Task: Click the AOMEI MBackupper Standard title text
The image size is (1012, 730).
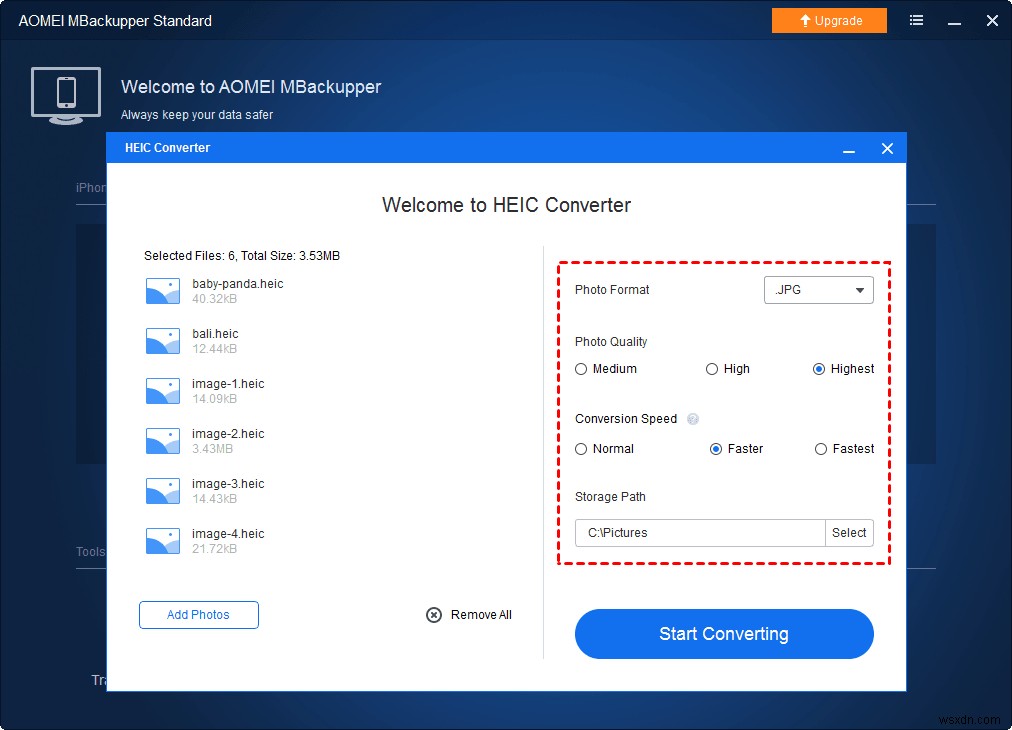Action: [x=113, y=20]
